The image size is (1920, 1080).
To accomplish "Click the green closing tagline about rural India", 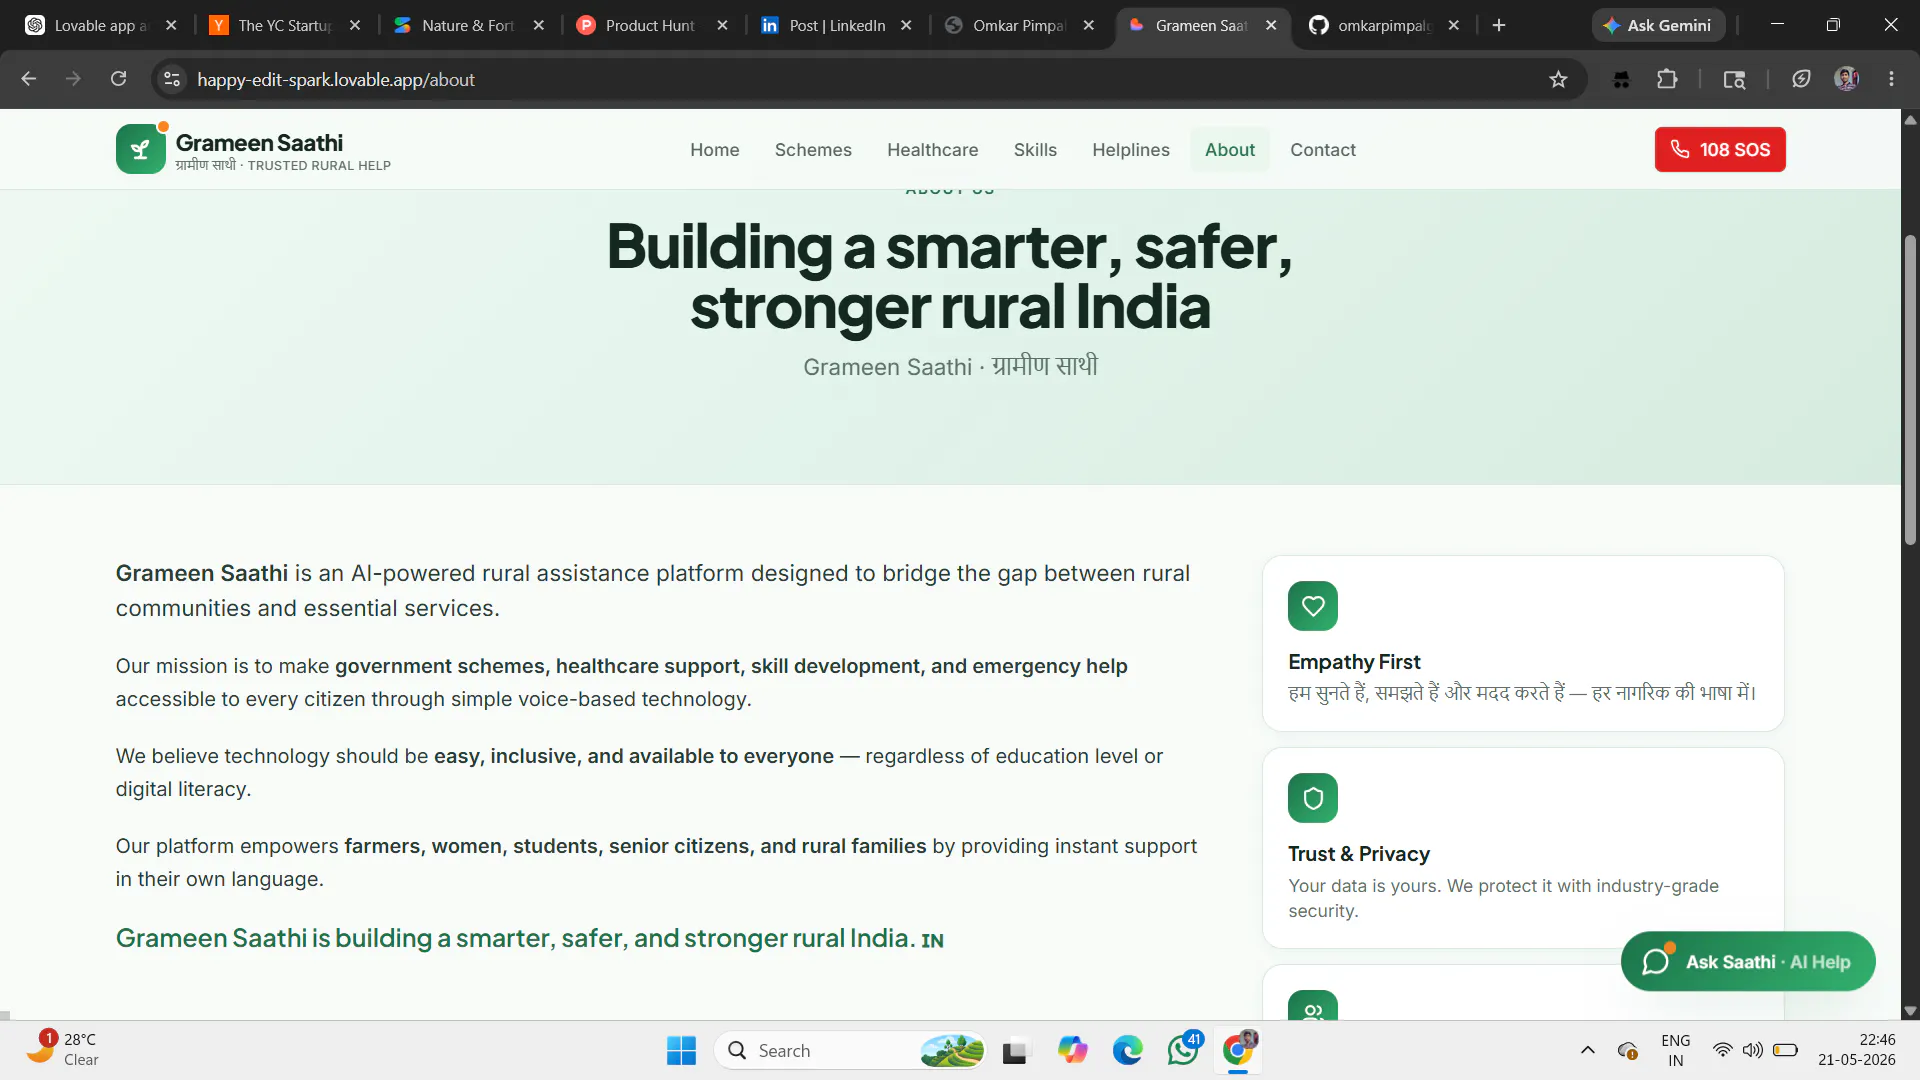I will click(530, 938).
